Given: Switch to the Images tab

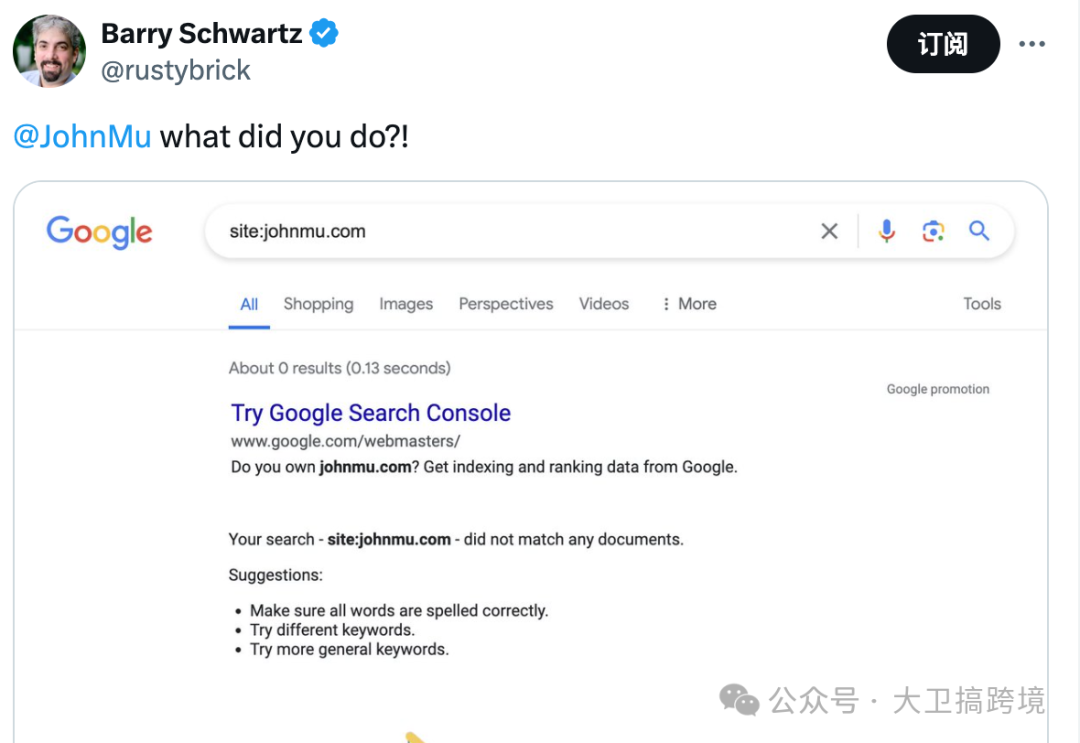Looking at the screenshot, I should (x=406, y=304).
